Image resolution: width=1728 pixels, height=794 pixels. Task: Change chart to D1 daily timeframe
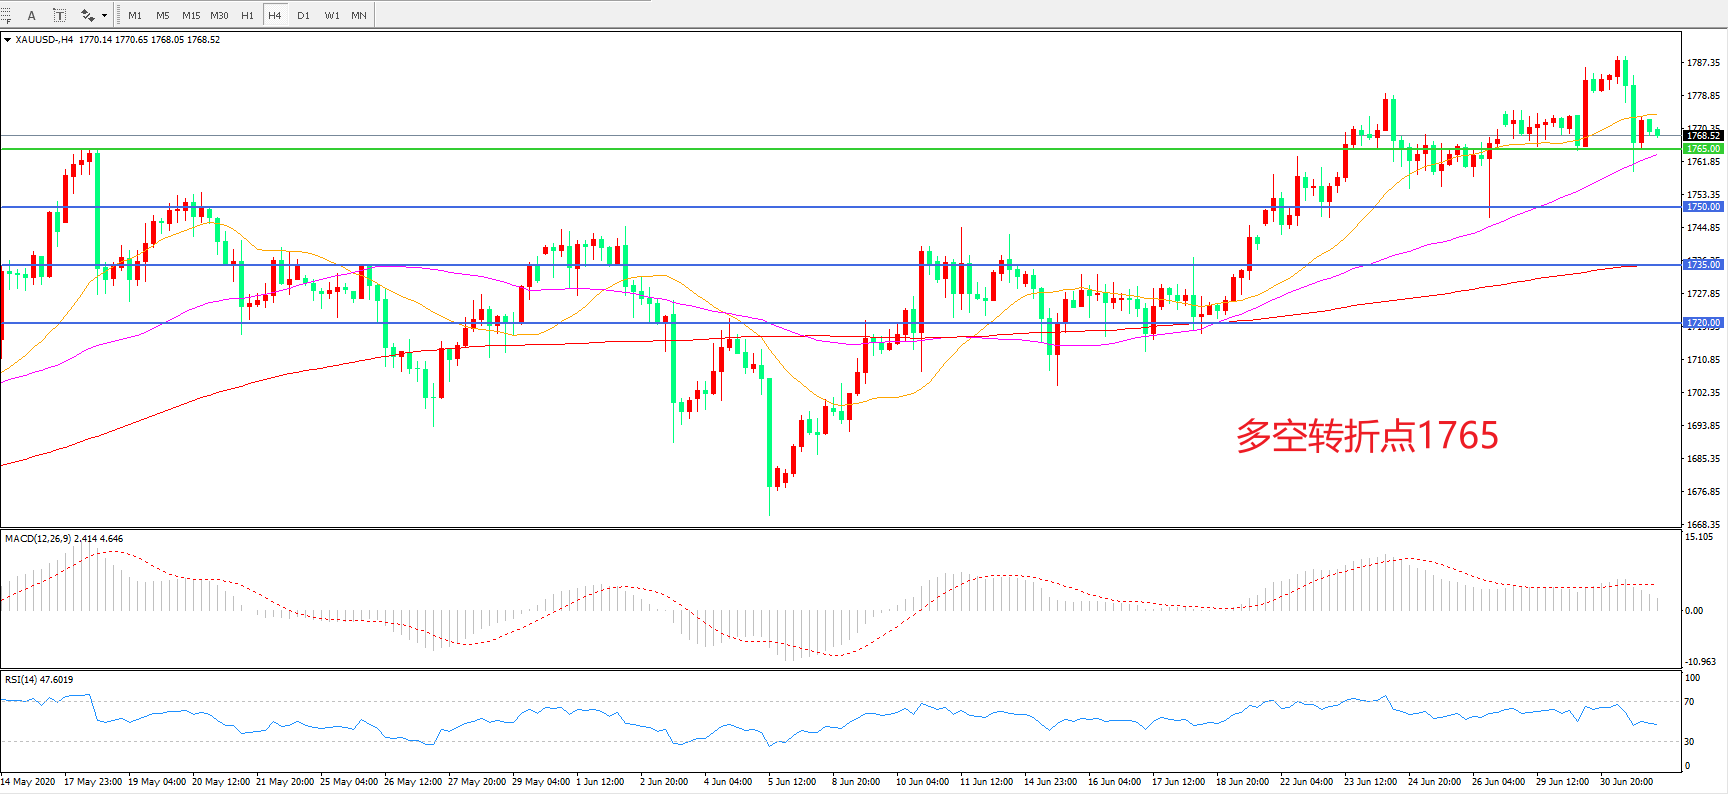(x=303, y=16)
